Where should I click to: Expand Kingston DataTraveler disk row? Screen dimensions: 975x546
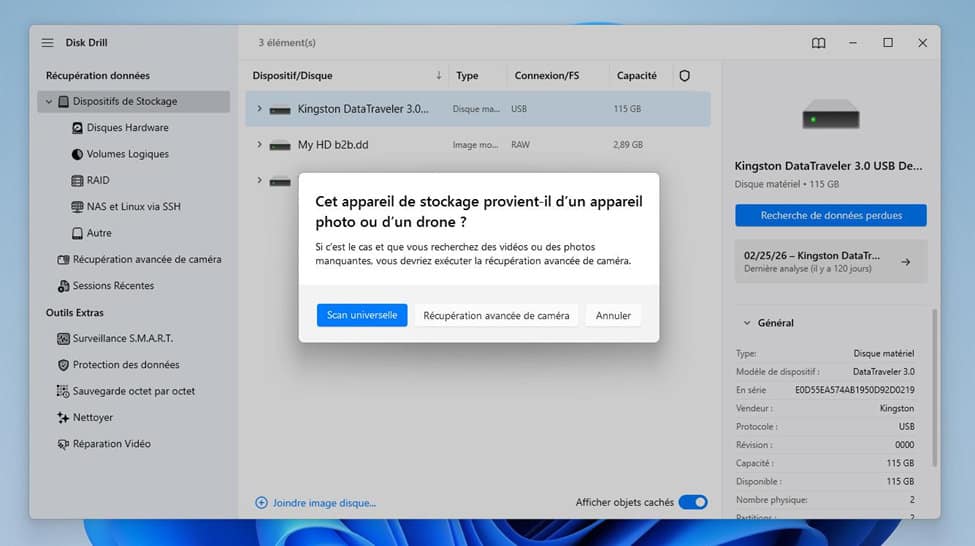(259, 109)
